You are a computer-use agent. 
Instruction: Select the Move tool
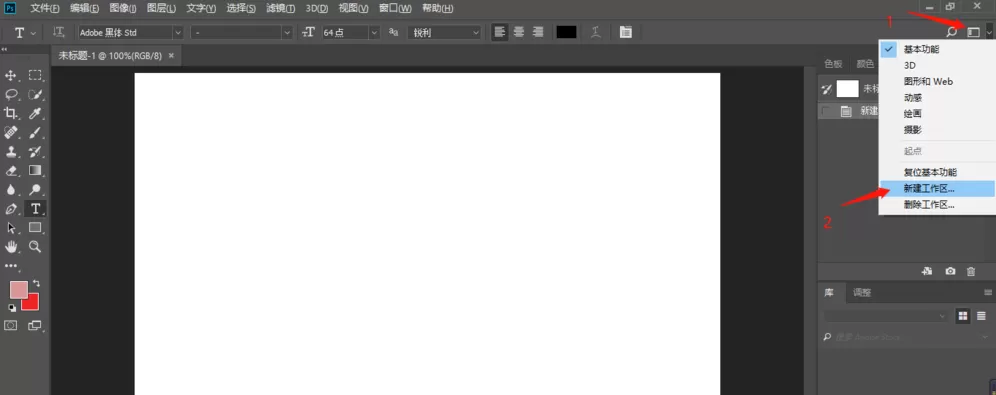click(x=11, y=76)
